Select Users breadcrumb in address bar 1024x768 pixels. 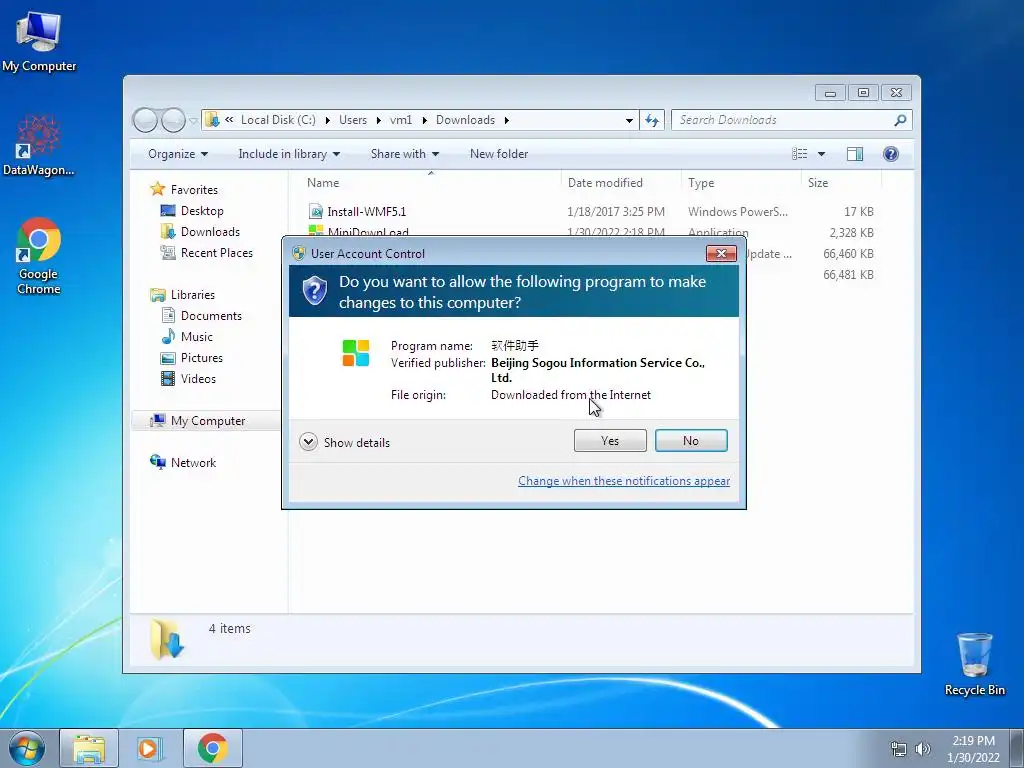(x=353, y=120)
